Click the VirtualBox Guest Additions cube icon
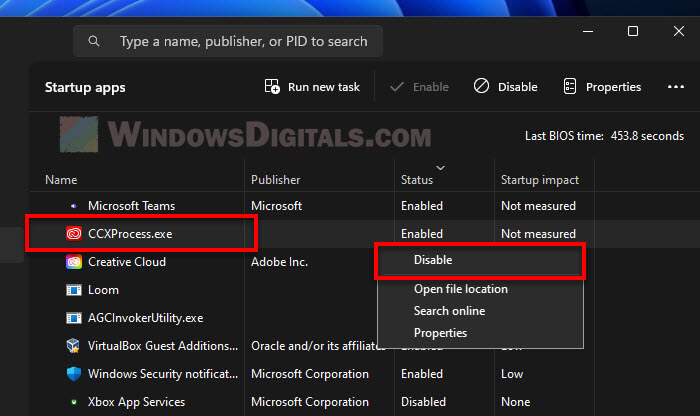 coord(73,345)
